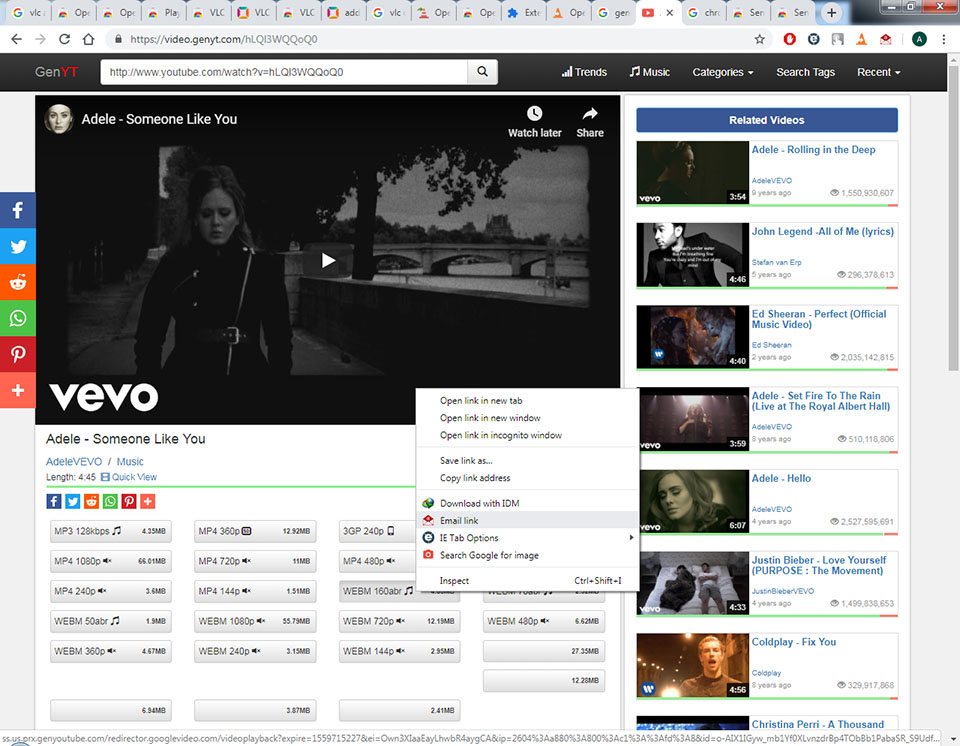Open Chrome profile avatar A
The width and height of the screenshot is (960, 746).
coord(919,39)
